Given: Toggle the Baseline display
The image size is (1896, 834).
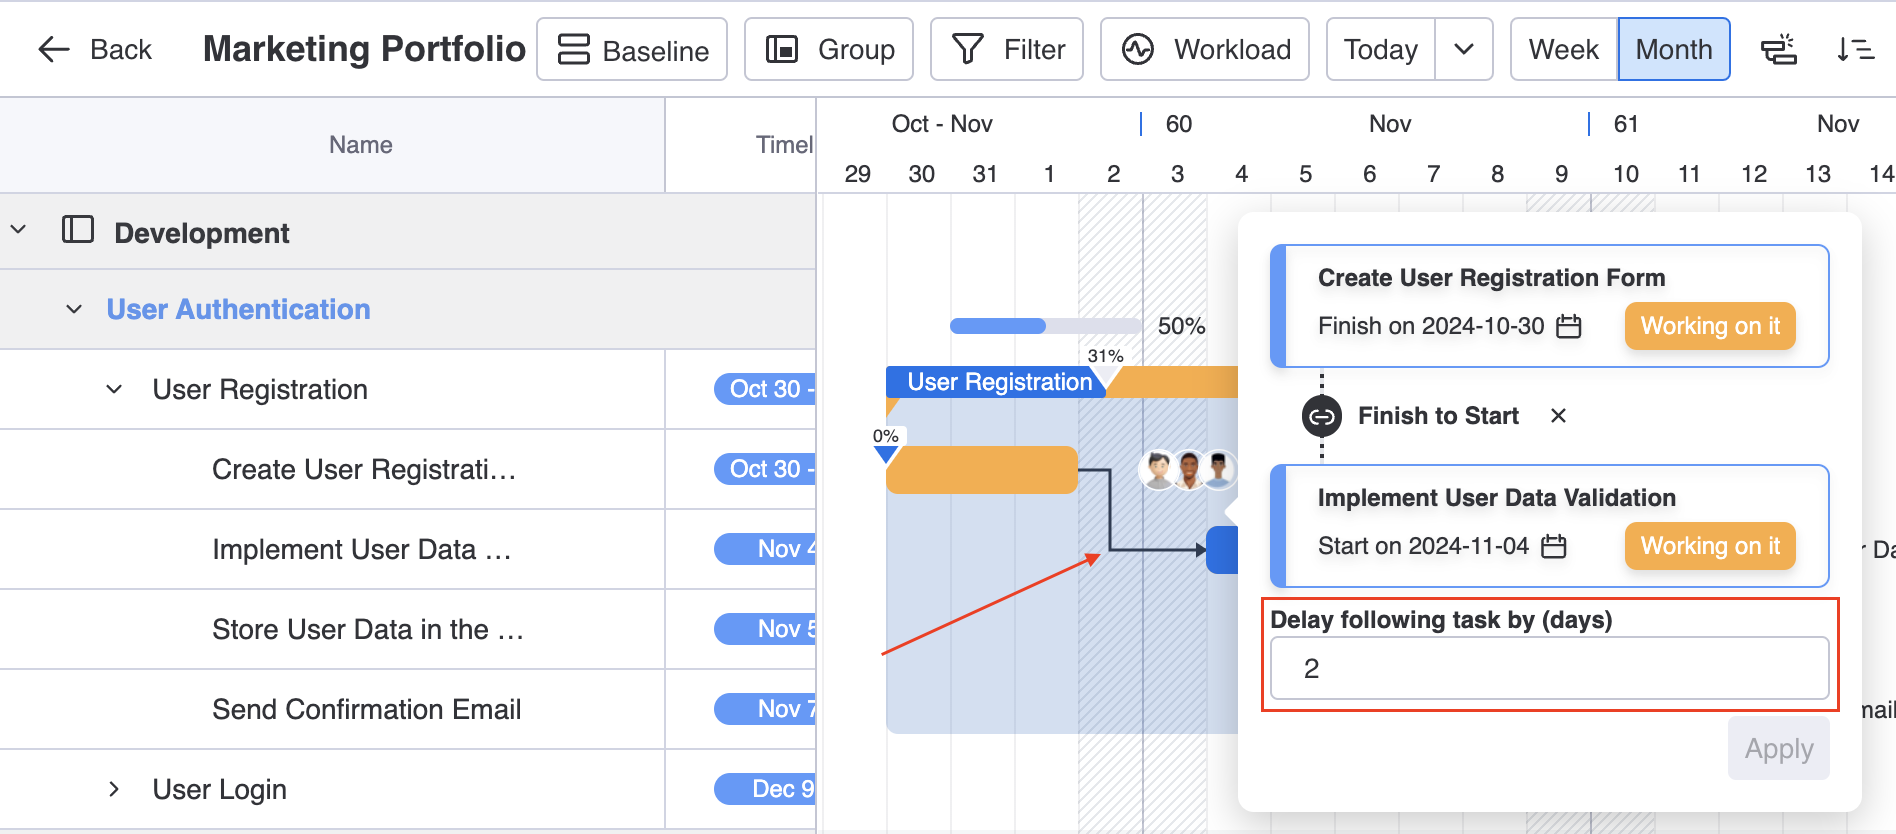Looking at the screenshot, I should click(632, 49).
